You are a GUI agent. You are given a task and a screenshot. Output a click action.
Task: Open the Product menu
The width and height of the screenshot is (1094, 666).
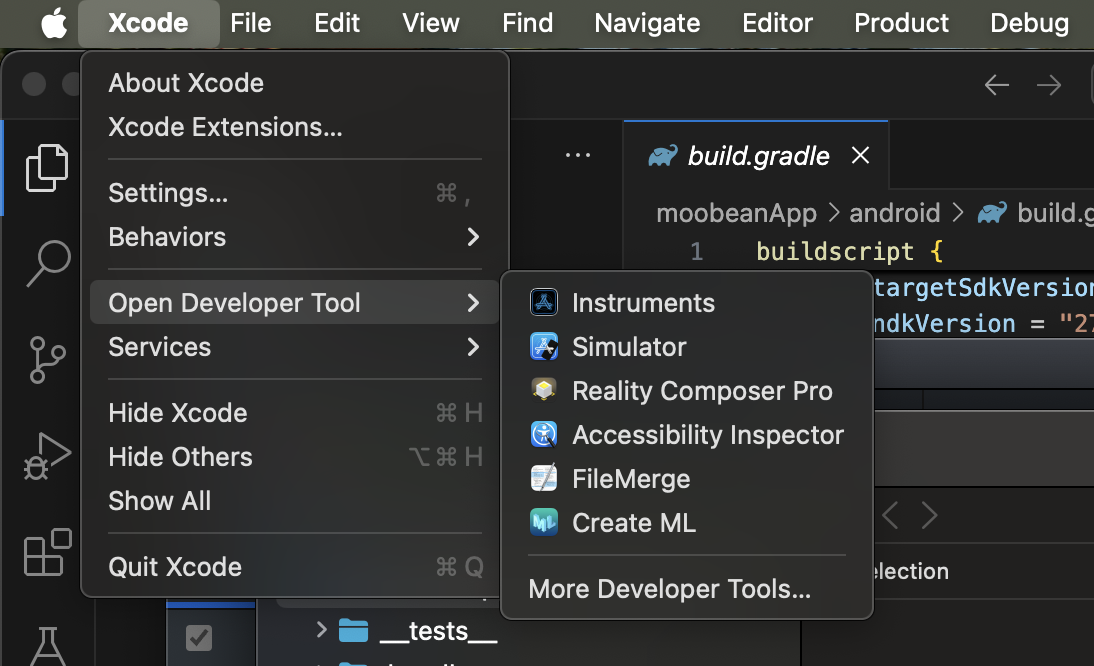coord(901,23)
